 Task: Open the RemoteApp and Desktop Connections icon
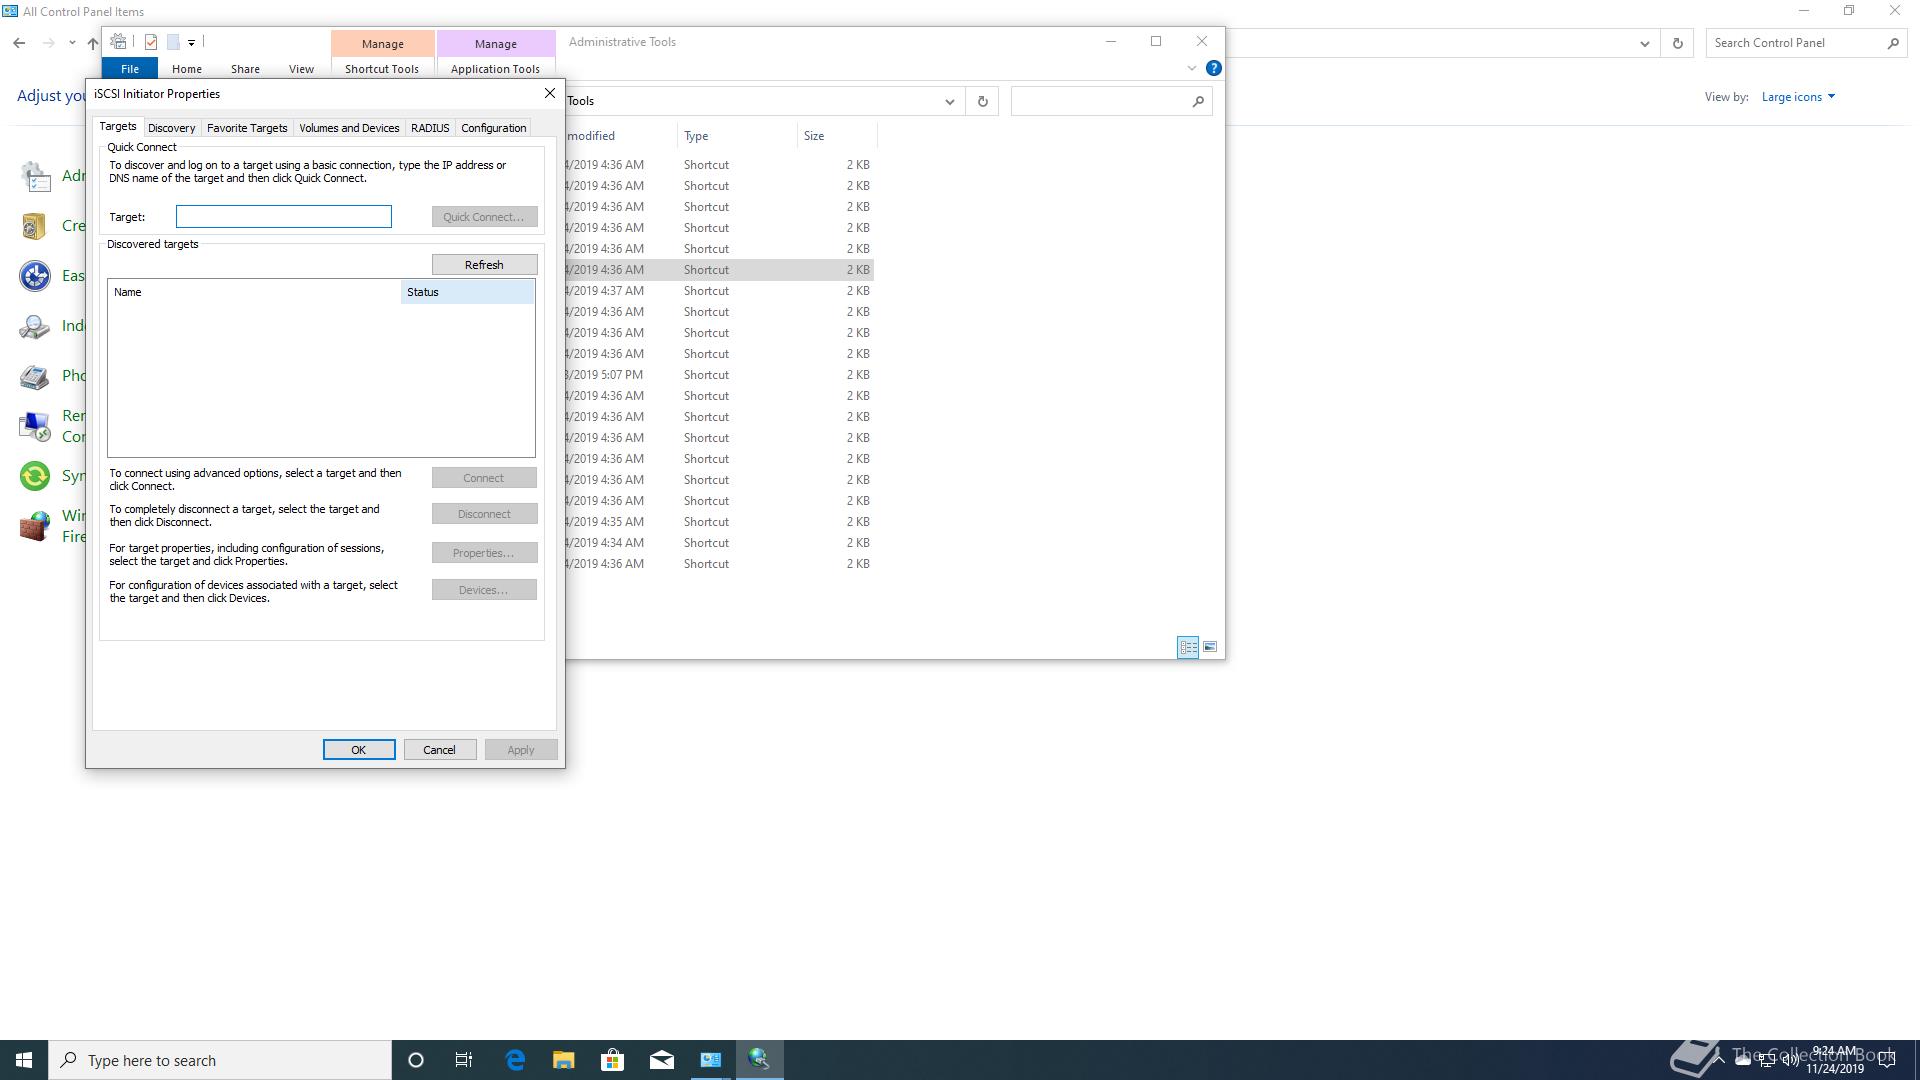pyautogui.click(x=34, y=426)
